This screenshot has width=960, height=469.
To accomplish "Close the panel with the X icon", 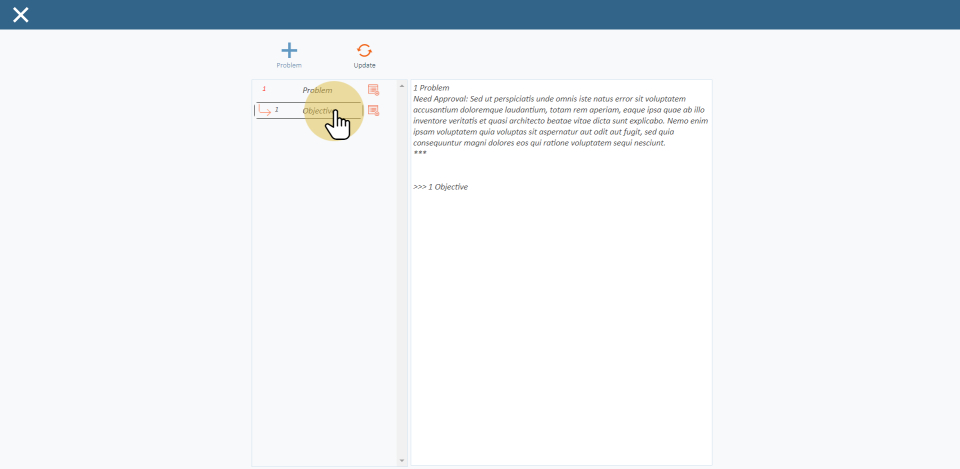I will 20,14.
